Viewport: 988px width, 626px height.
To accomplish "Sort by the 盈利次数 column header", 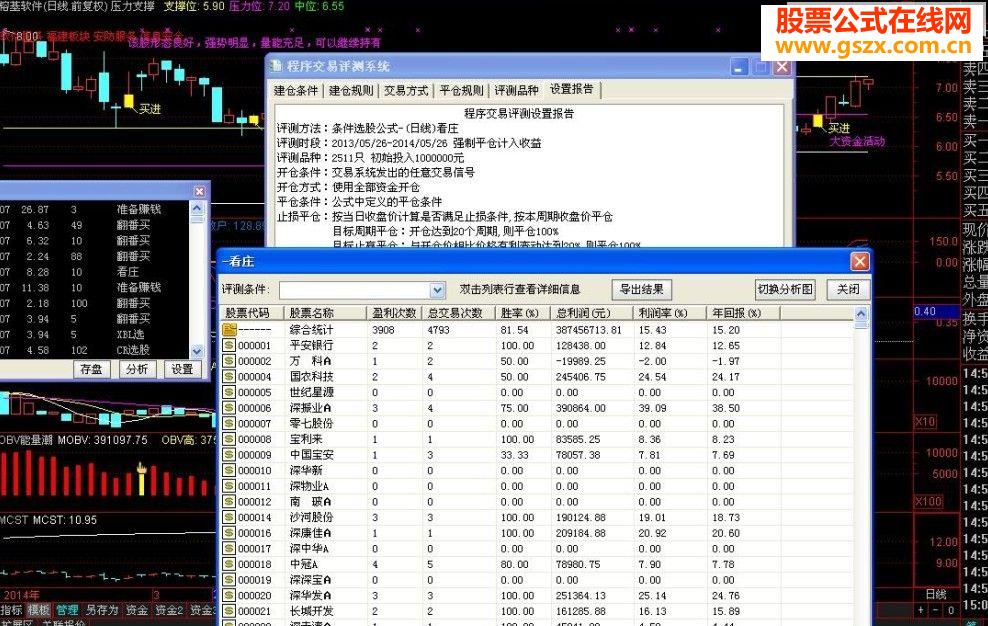I will [394, 313].
